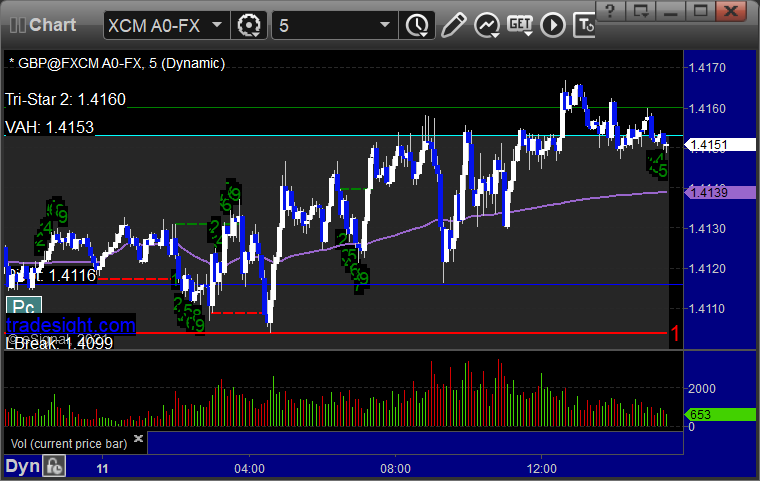Select the VAH: 1.4153 label
760x481 pixels.
click(49, 128)
